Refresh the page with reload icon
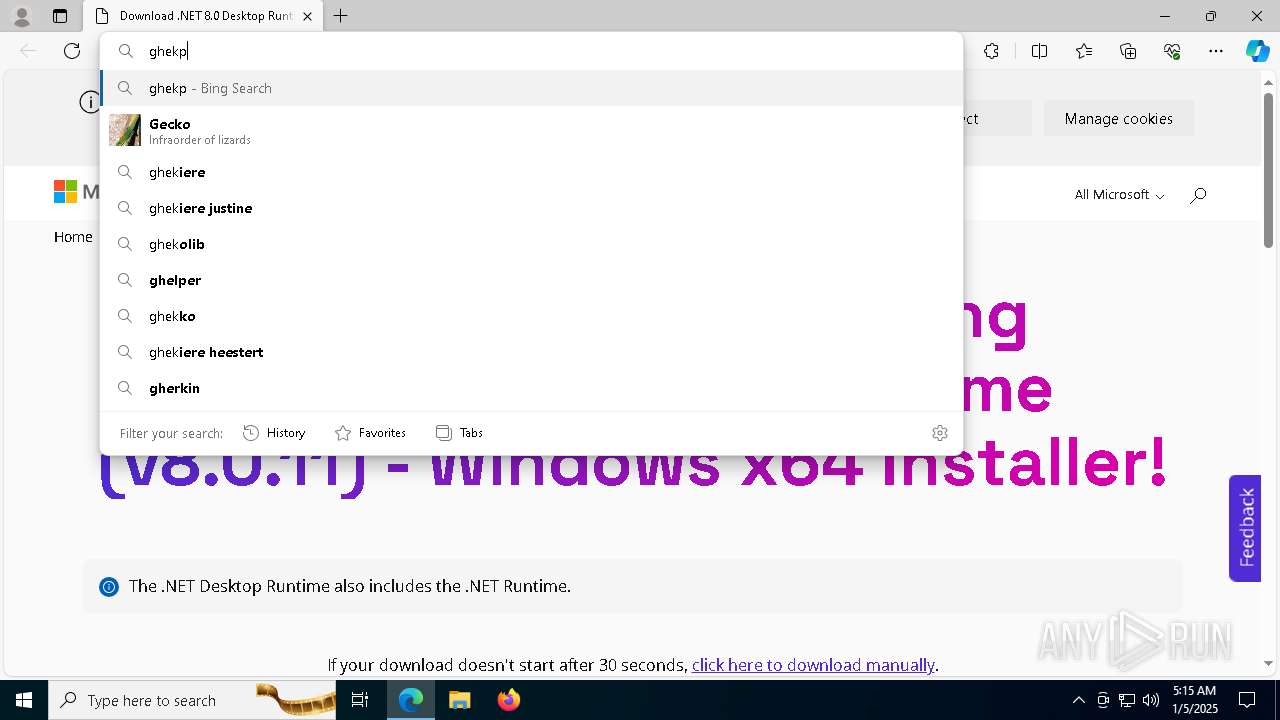Screen dimensions: 1280x720 (72, 51)
